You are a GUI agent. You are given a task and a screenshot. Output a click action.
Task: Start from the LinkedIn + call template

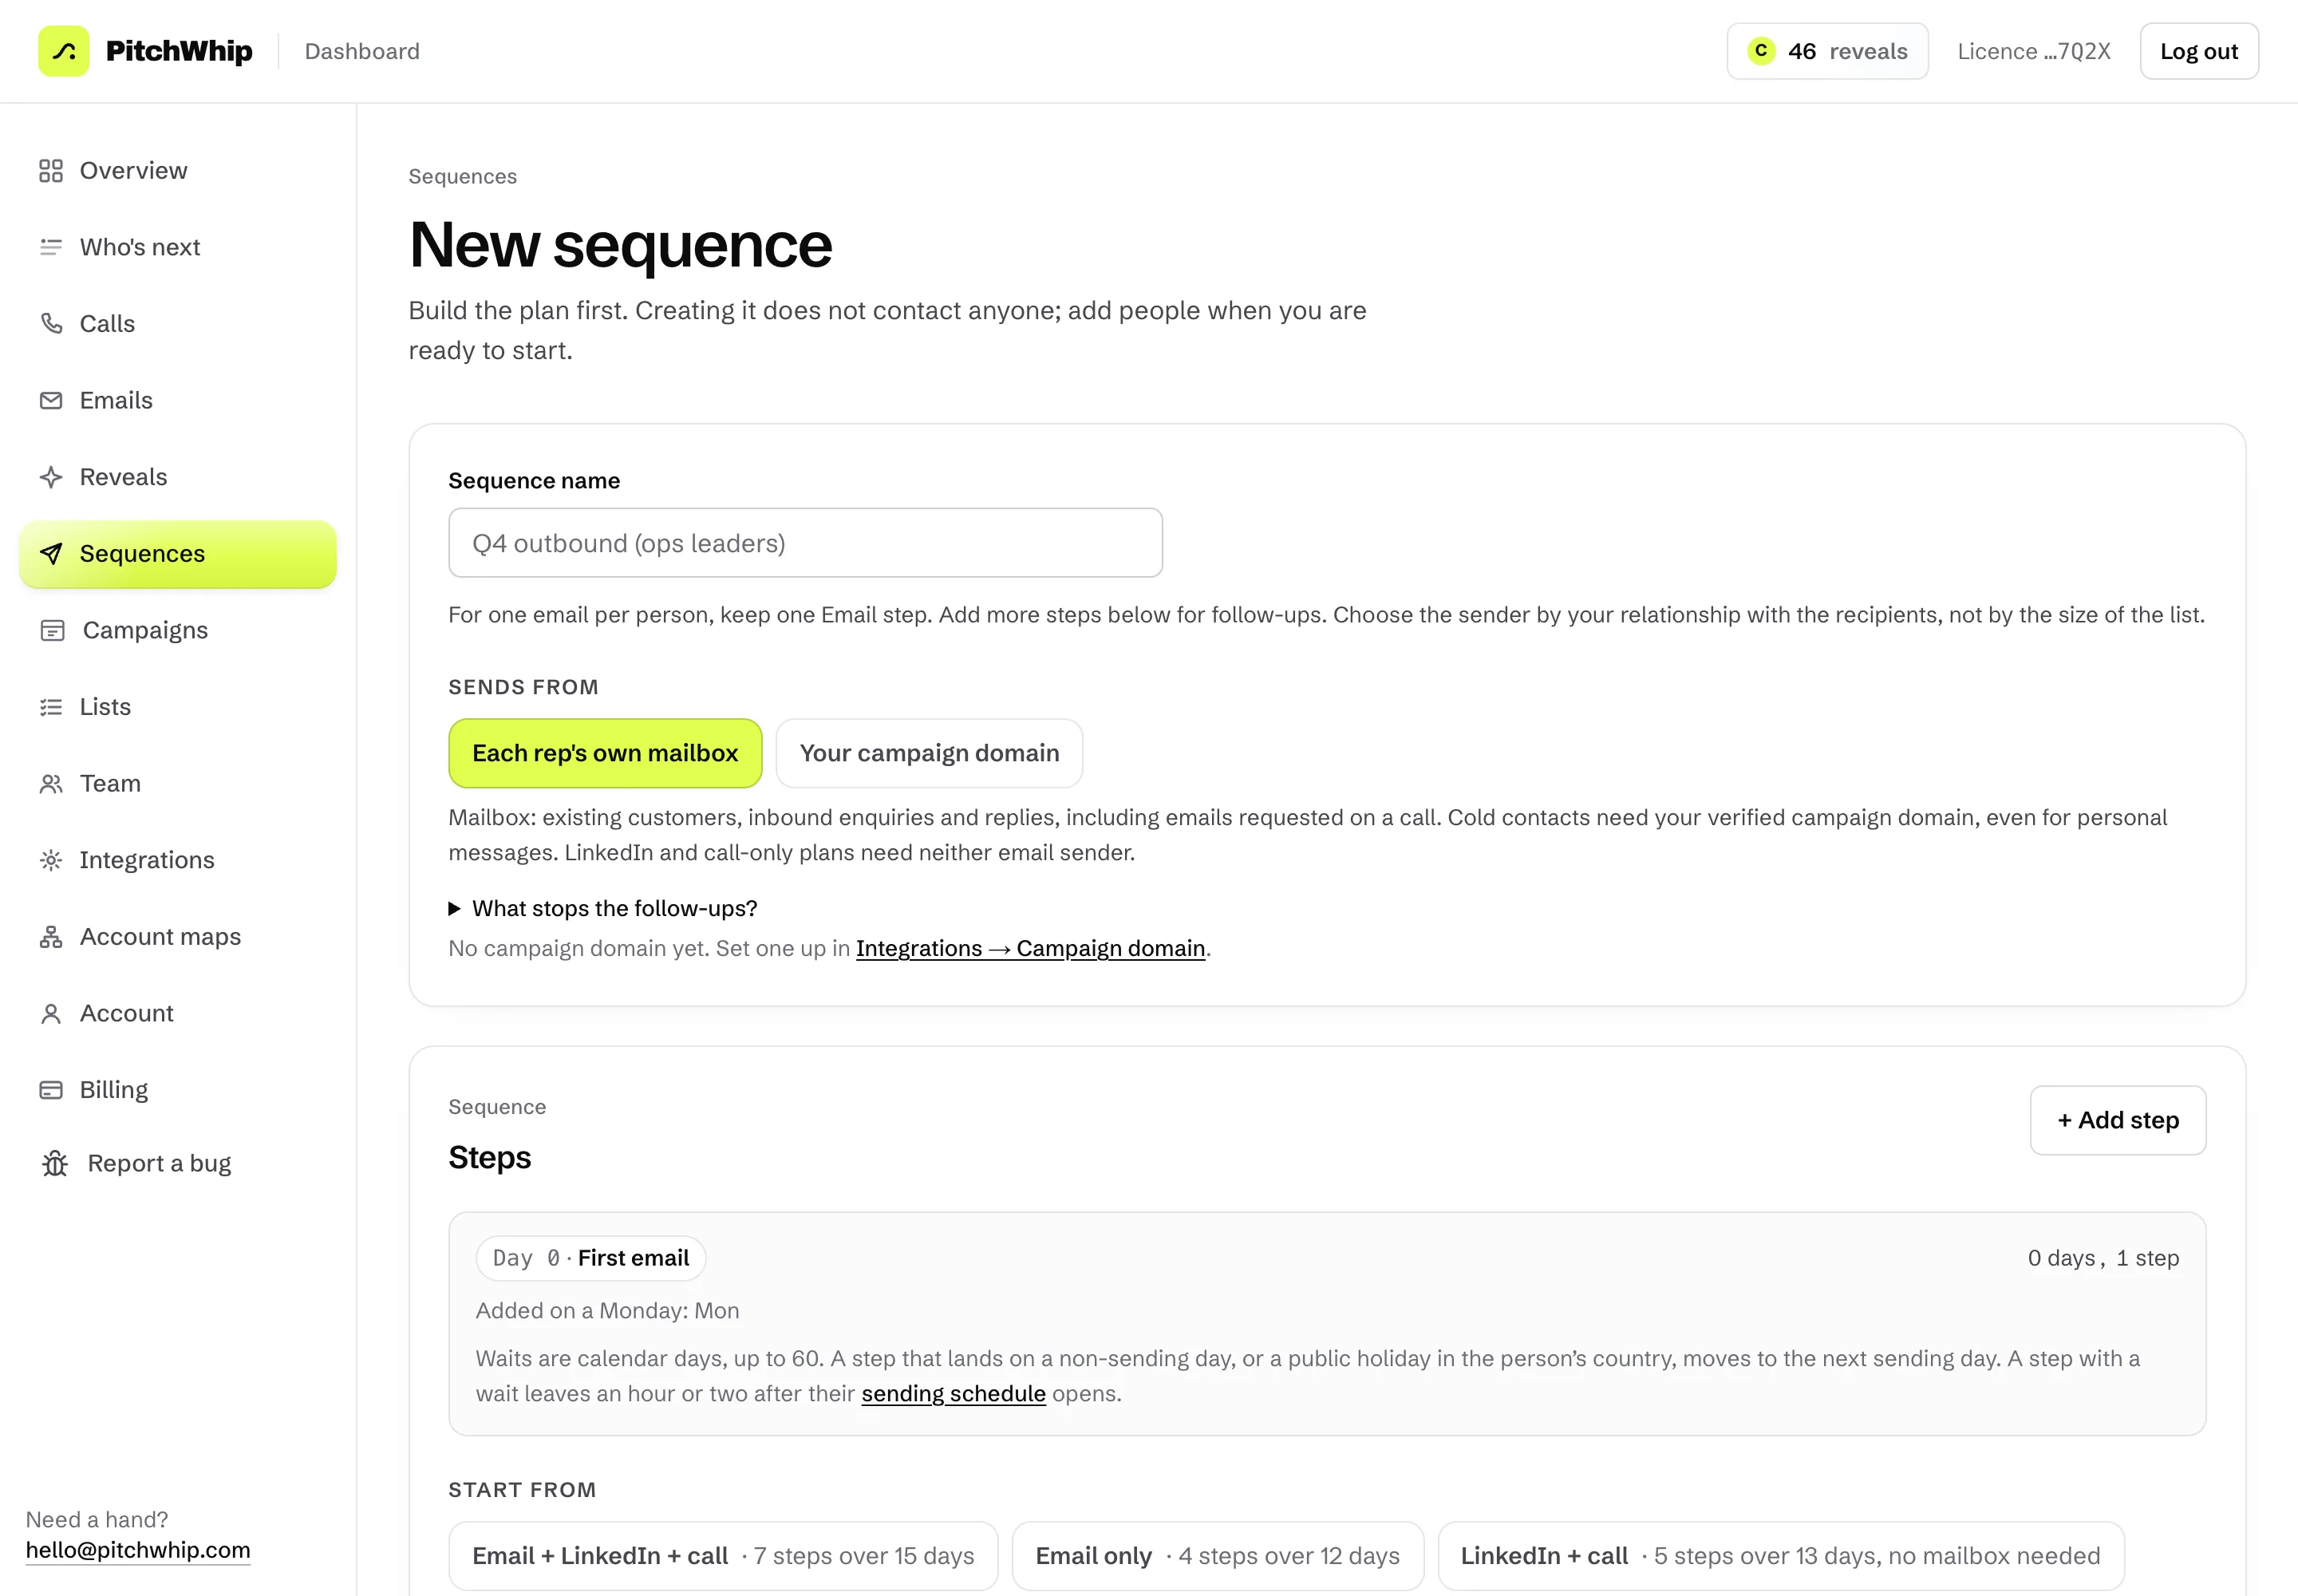coord(1780,1556)
